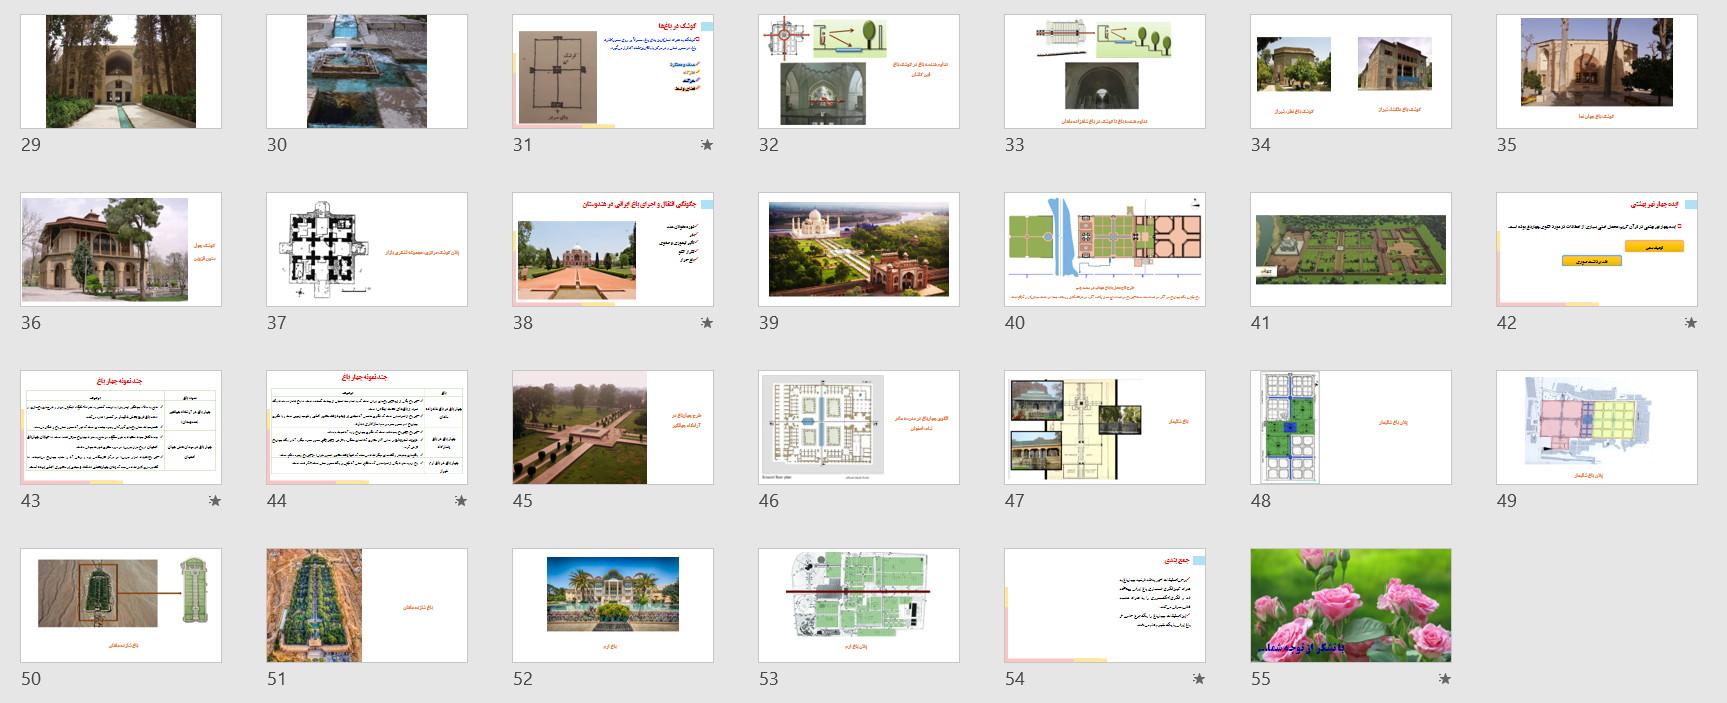Choose slide 52 with the palace and palms

point(612,605)
